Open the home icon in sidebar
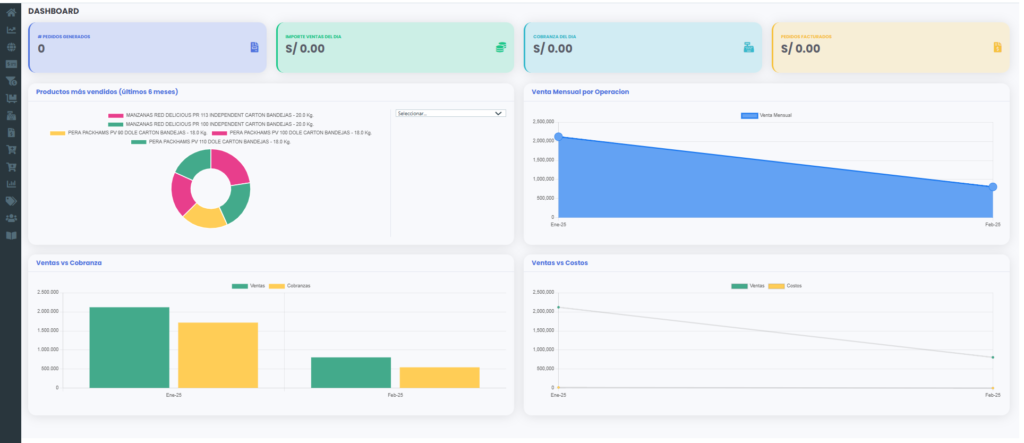1024x443 pixels. click(x=11, y=12)
